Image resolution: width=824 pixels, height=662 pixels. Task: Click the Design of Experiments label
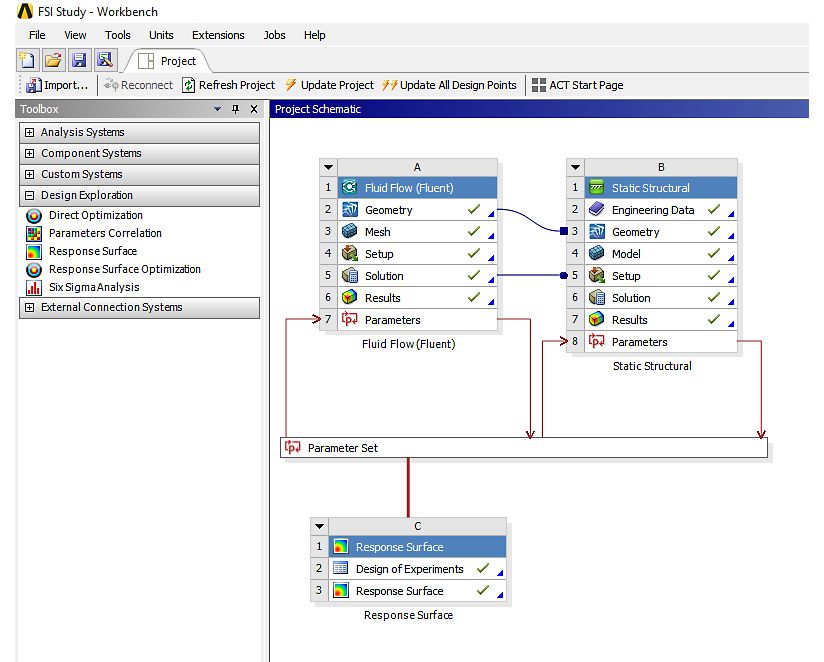[409, 569]
